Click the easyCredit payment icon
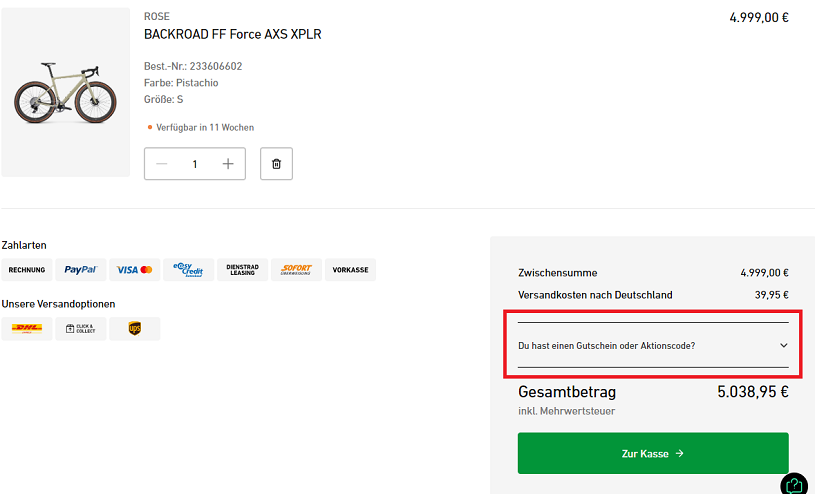The image size is (815, 494). click(x=188, y=270)
